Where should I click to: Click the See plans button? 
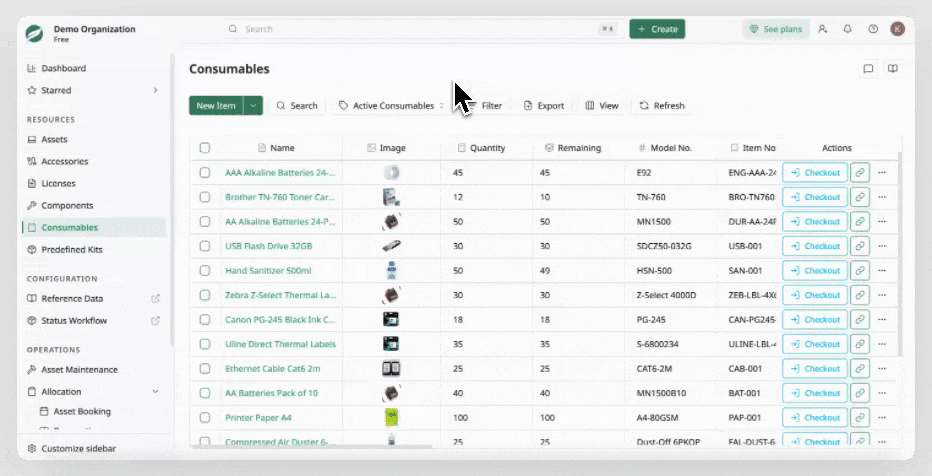coord(776,29)
